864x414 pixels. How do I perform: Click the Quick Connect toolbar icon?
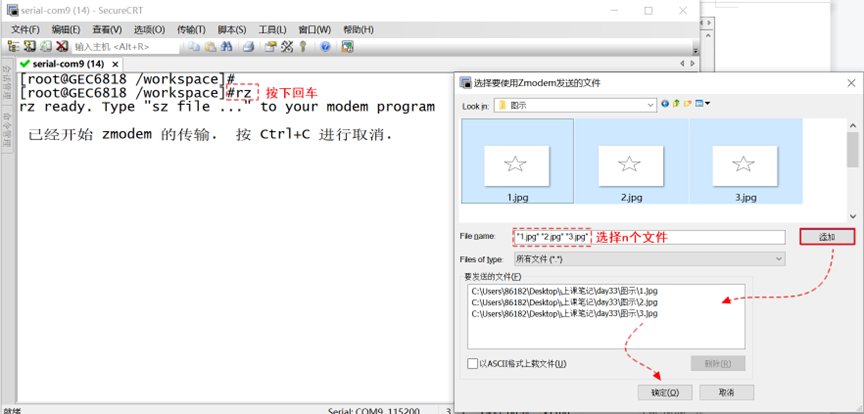29,46
